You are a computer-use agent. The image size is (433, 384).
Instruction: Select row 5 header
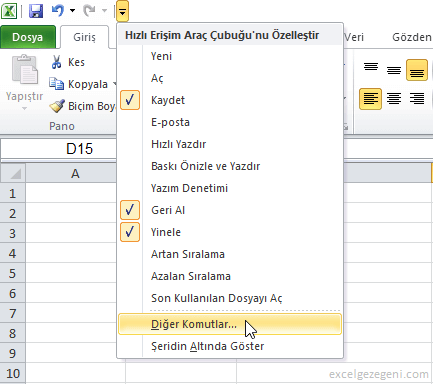point(13,273)
